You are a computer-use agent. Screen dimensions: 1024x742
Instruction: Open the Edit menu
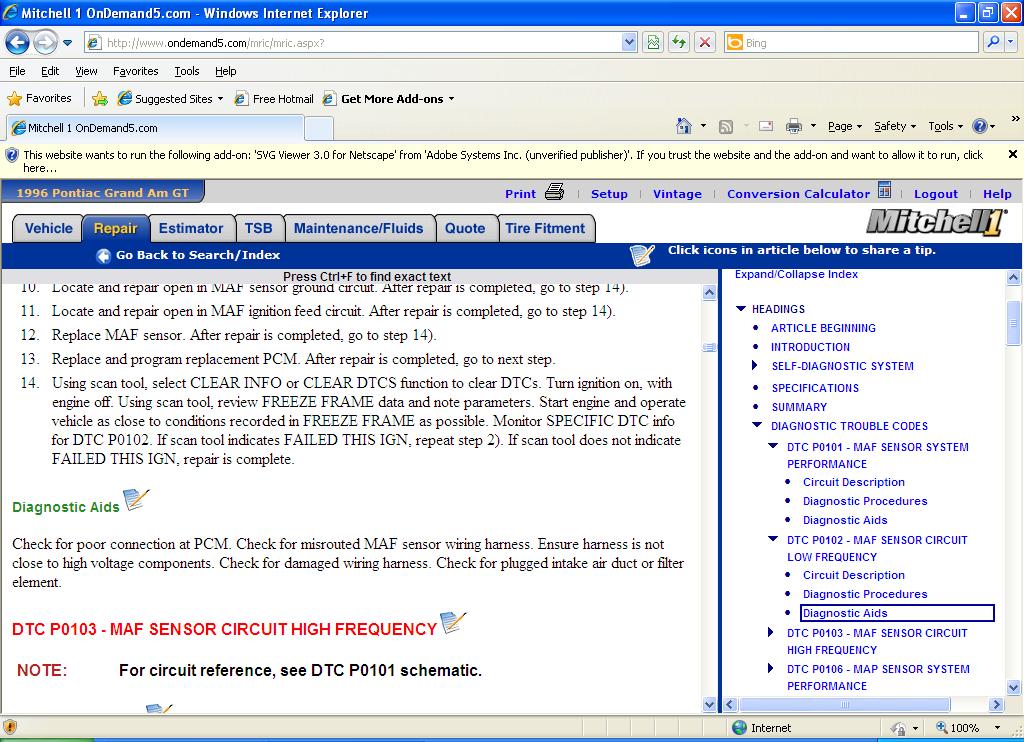(x=50, y=71)
